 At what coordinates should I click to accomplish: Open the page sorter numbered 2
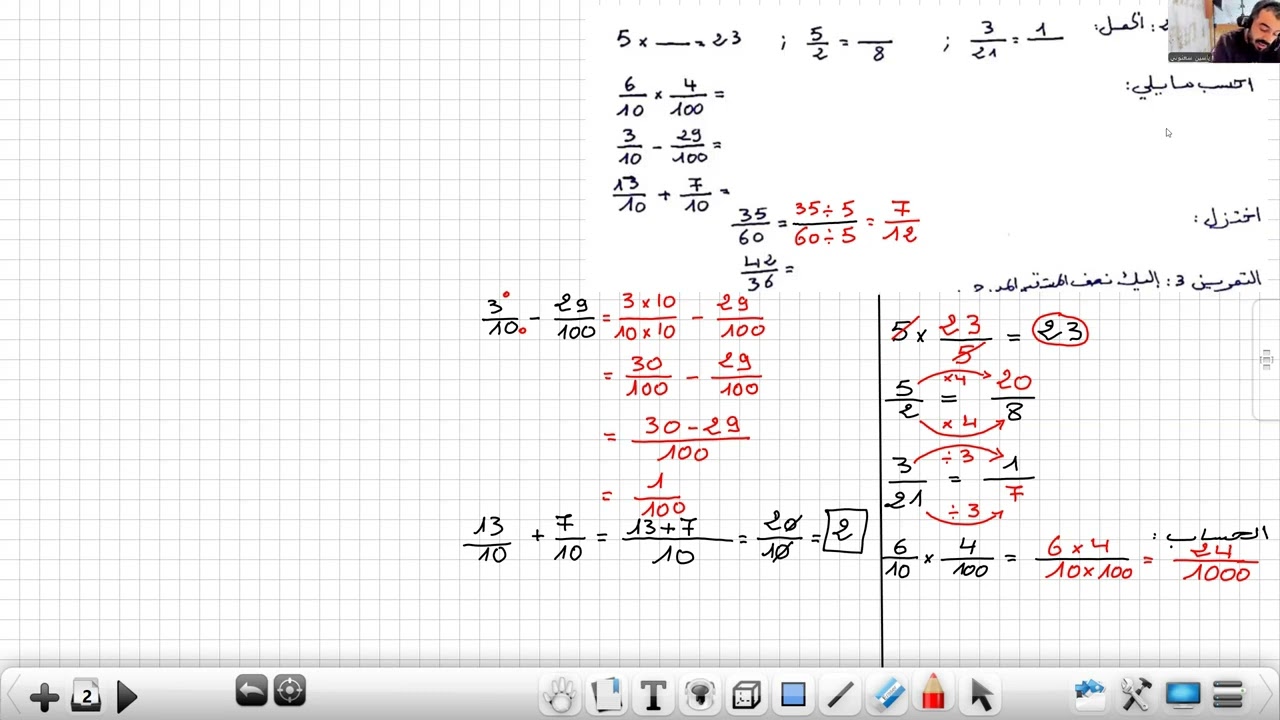(x=86, y=696)
